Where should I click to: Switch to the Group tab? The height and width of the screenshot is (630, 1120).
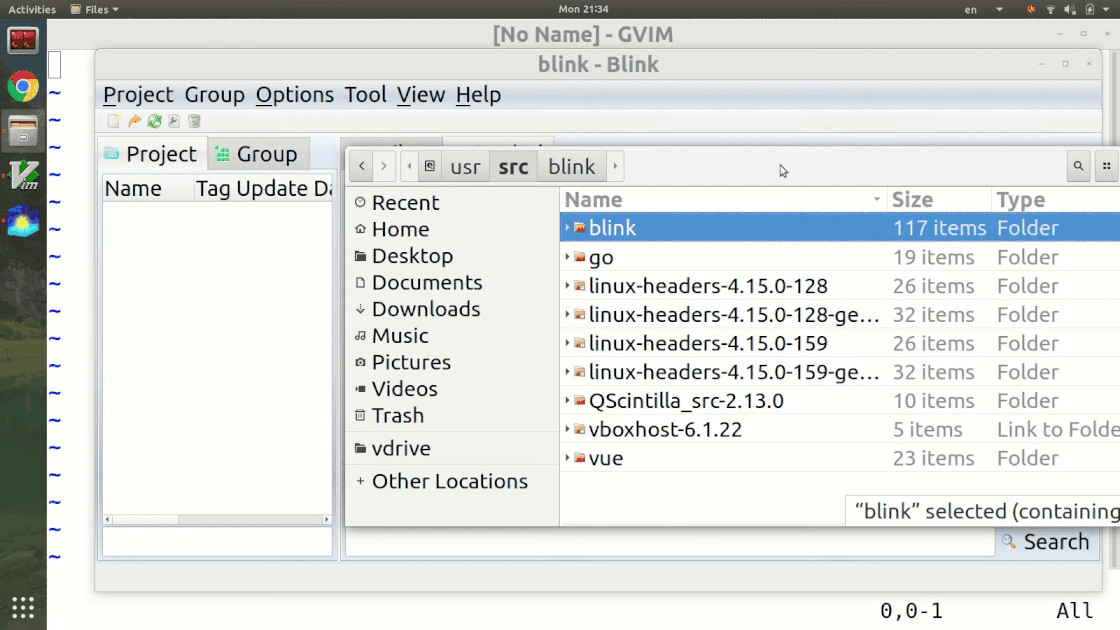258,154
